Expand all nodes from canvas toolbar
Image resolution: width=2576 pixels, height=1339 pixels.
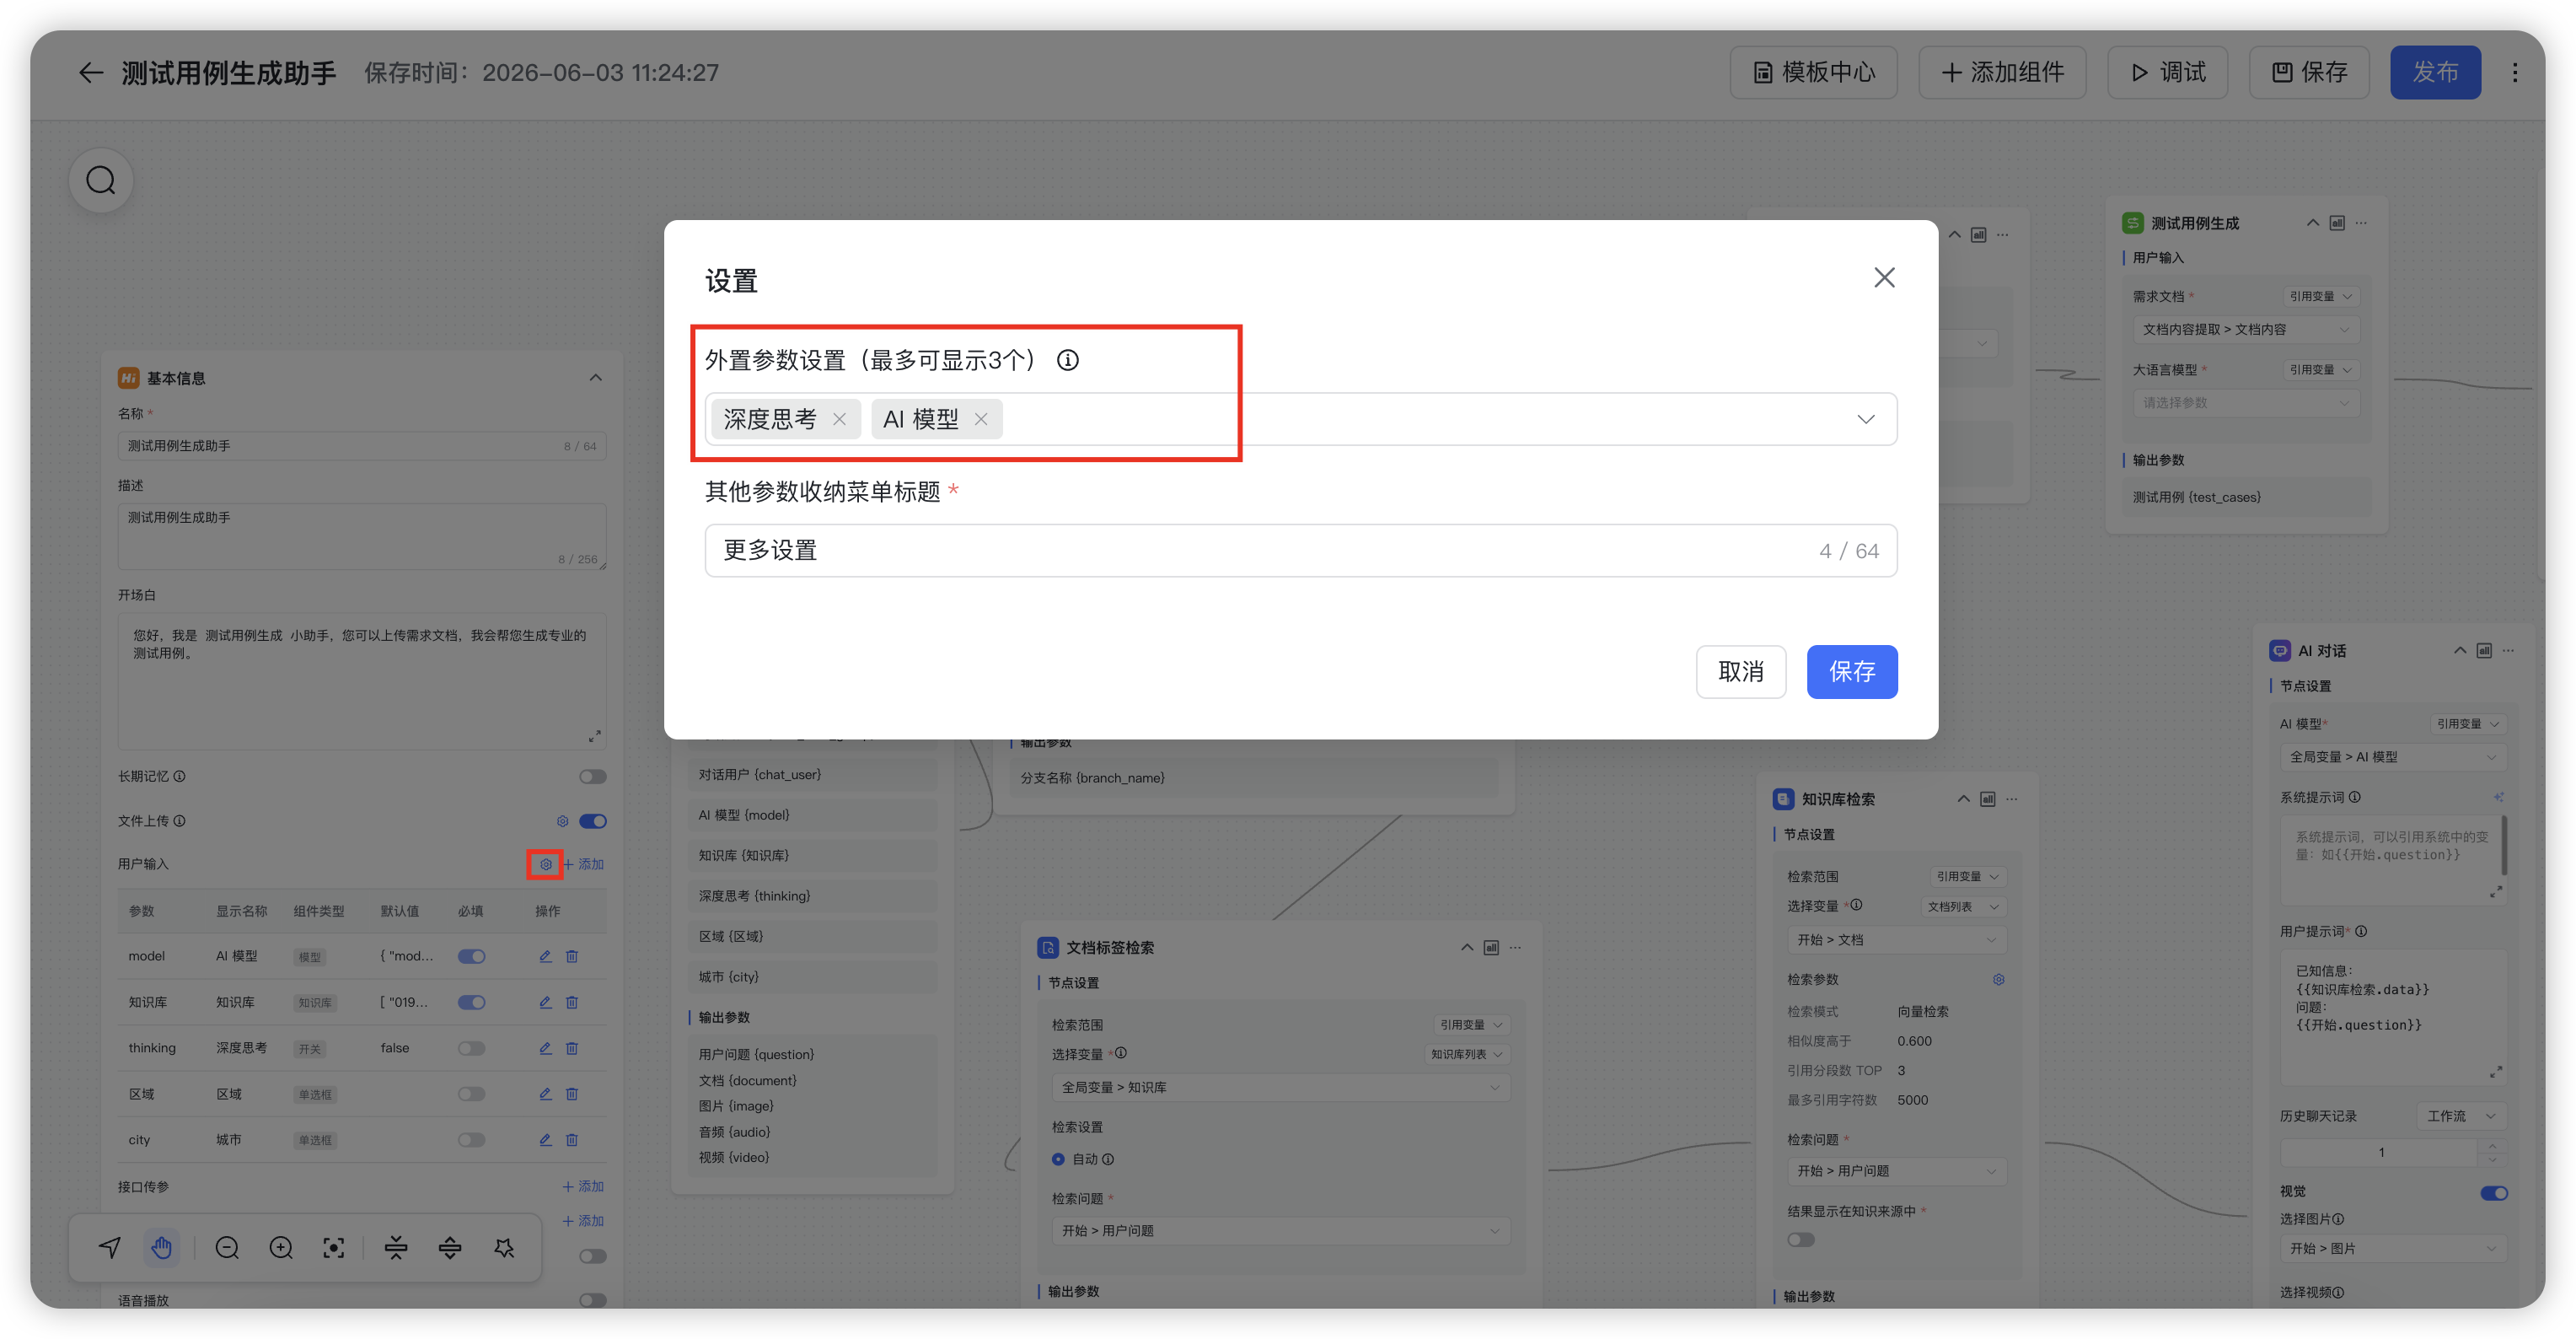click(450, 1247)
